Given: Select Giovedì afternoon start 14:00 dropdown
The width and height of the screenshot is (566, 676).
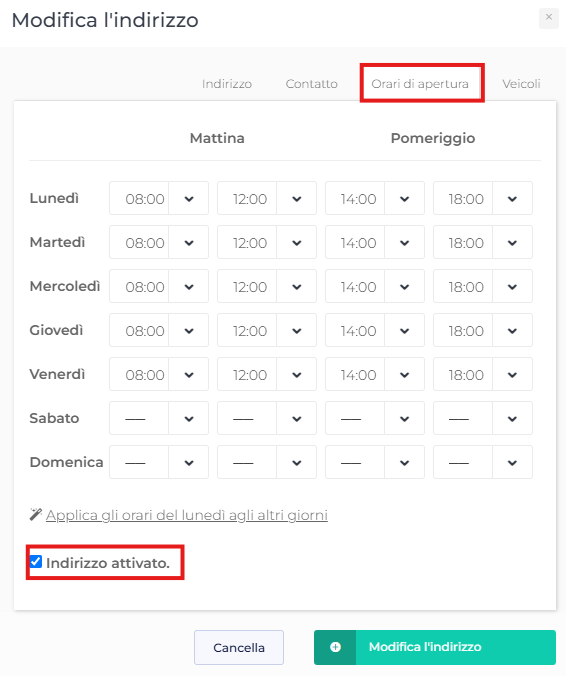Looking at the screenshot, I should [375, 330].
